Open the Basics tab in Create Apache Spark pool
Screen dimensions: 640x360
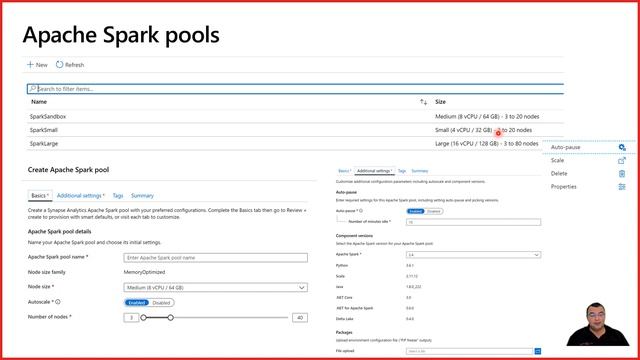(x=40, y=196)
